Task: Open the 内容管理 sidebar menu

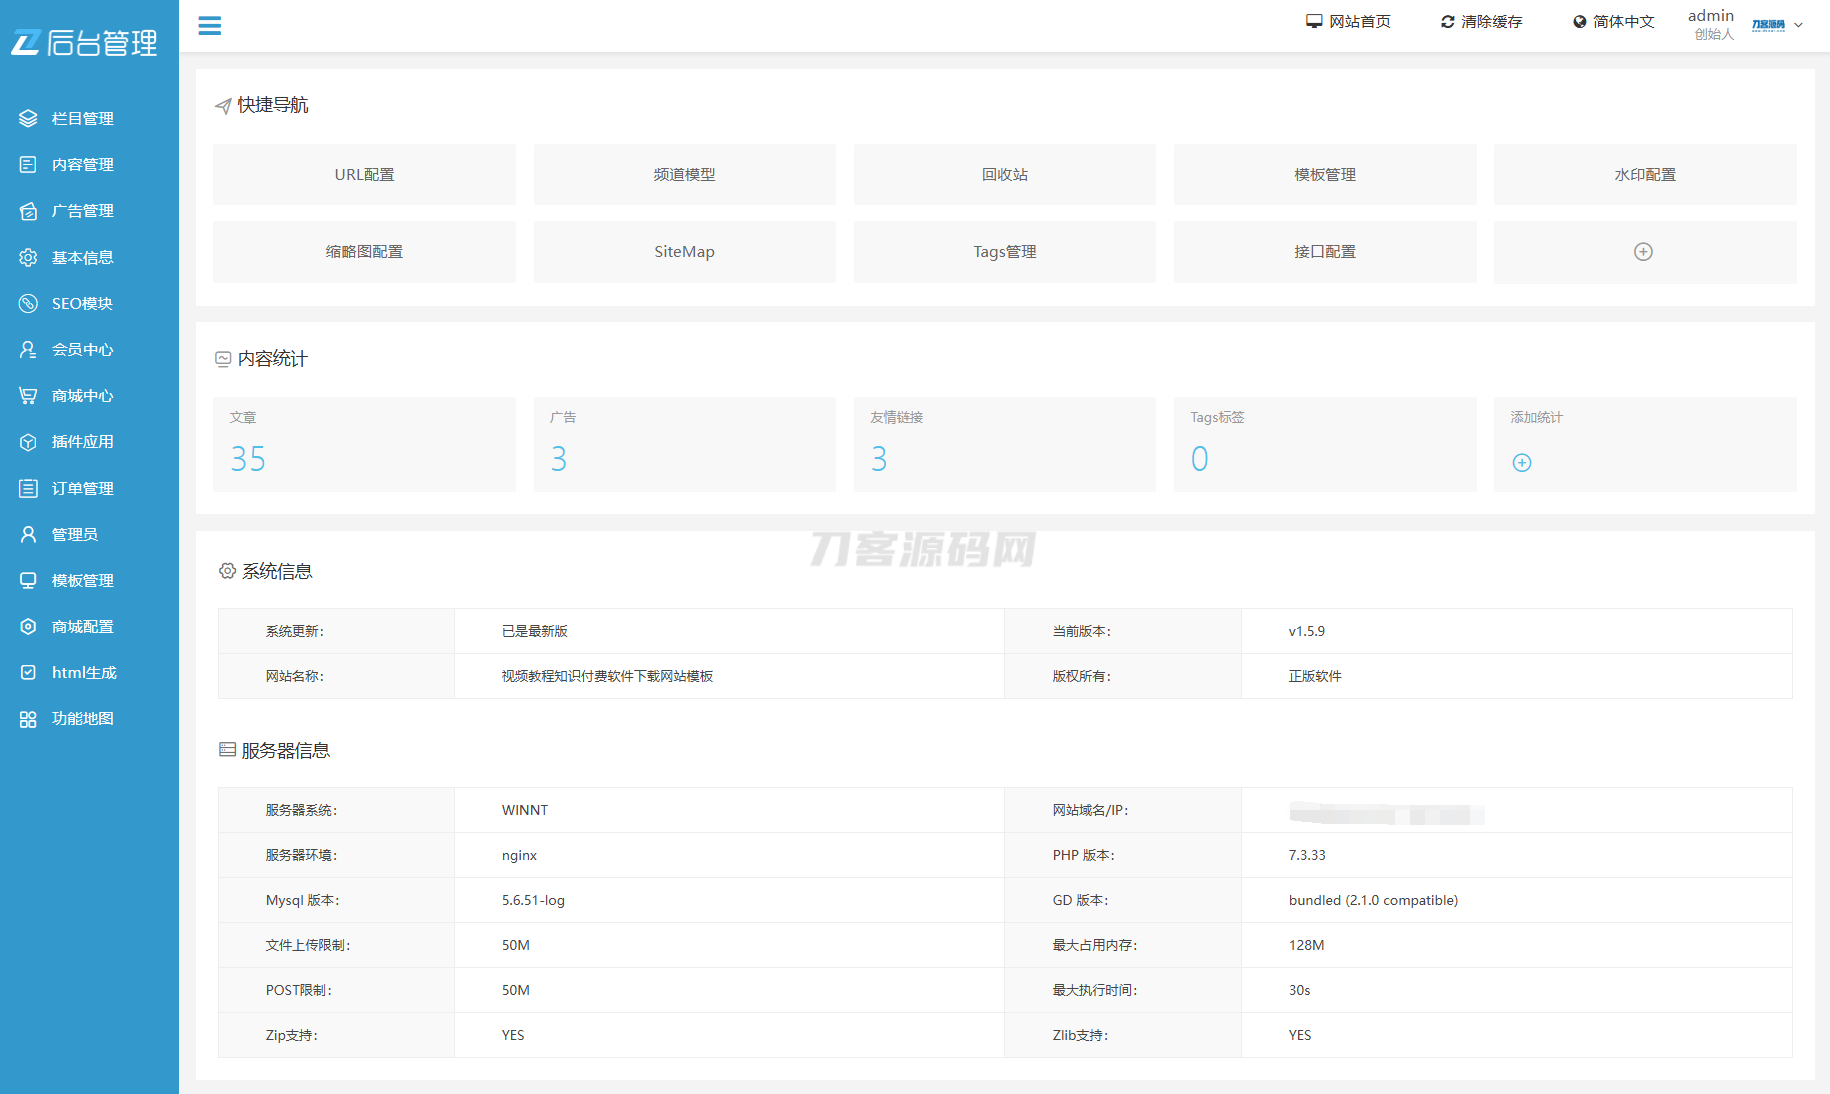Action: 82,165
